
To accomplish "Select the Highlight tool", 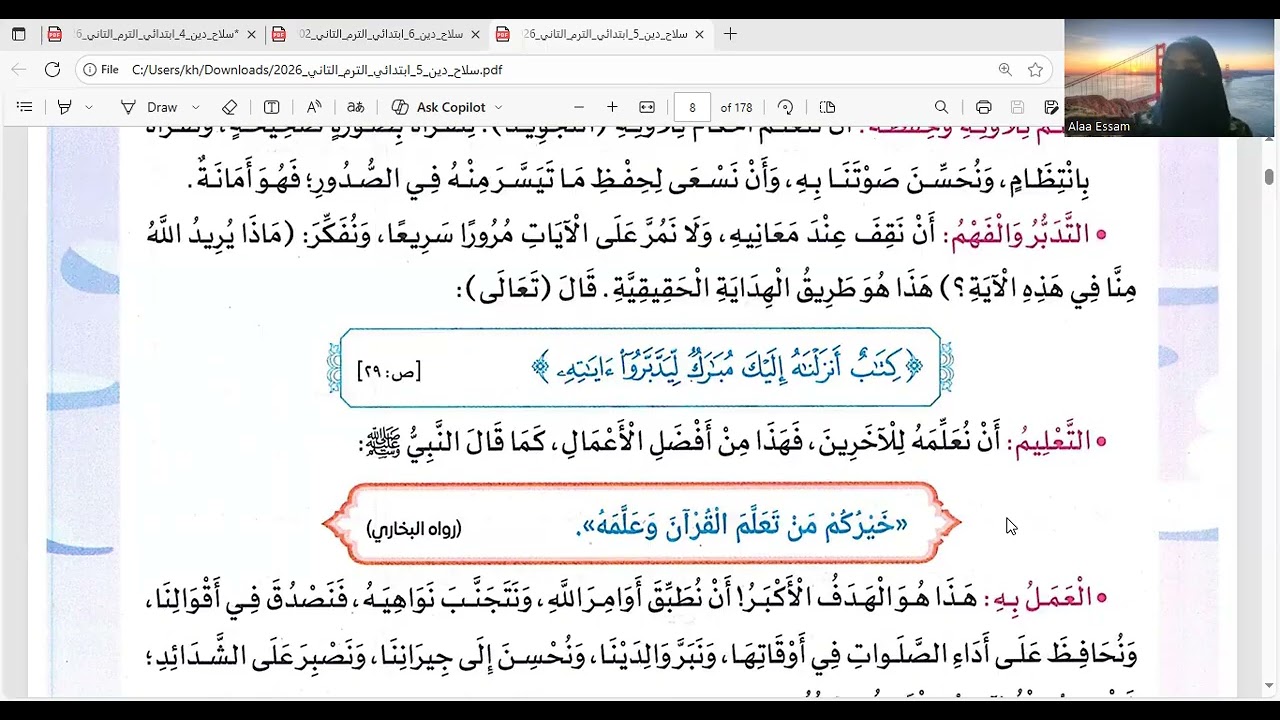I will click(65, 107).
